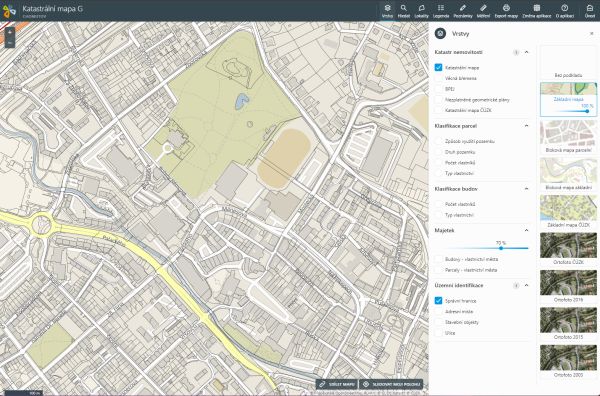
Task: Select the Bloková mapa parcelní basemap
Action: pyautogui.click(x=568, y=137)
